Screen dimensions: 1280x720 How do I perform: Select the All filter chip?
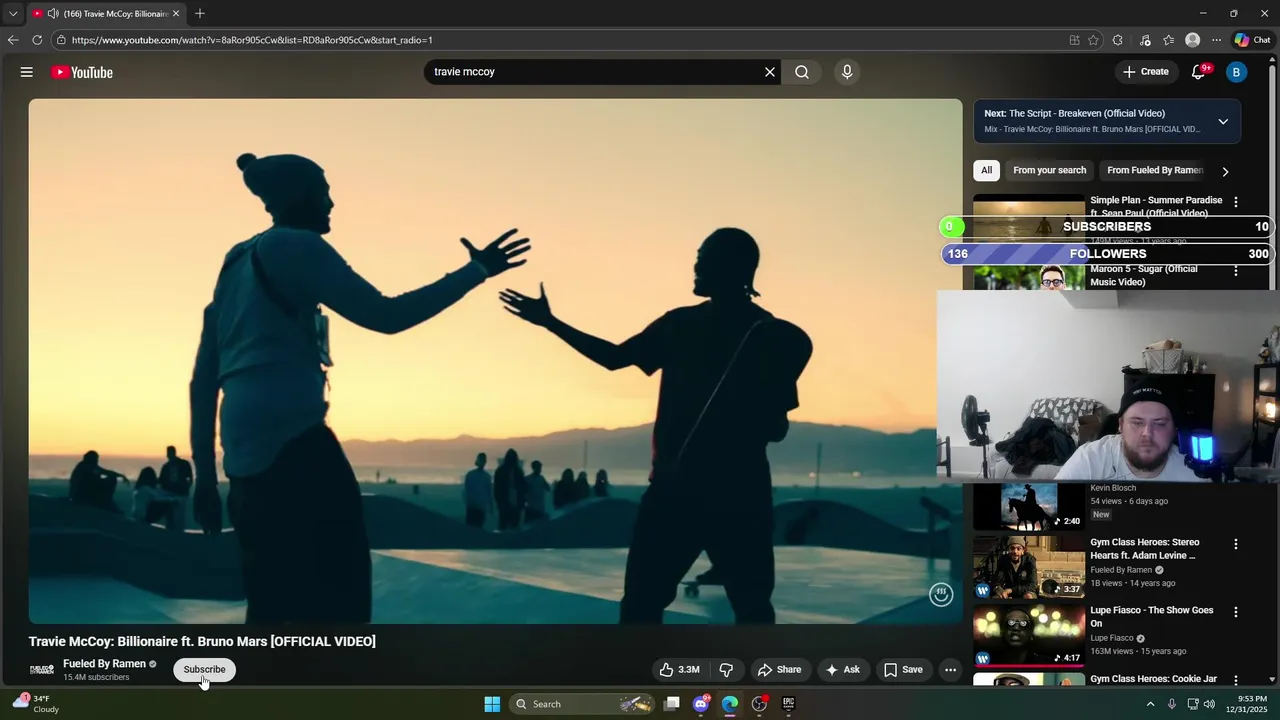tap(986, 170)
